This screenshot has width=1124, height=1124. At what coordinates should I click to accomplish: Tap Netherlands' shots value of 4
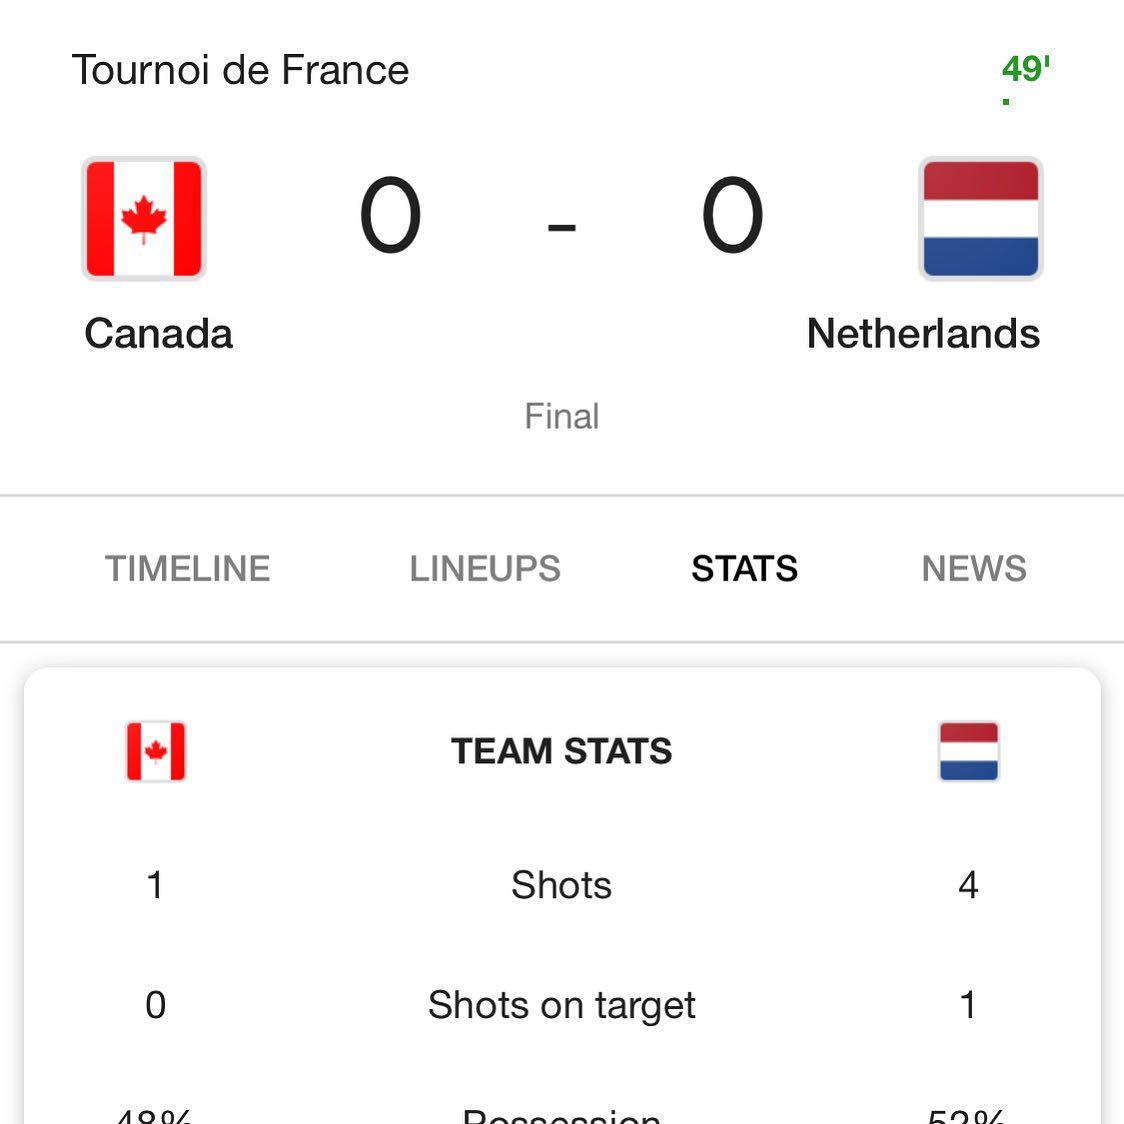(x=968, y=885)
